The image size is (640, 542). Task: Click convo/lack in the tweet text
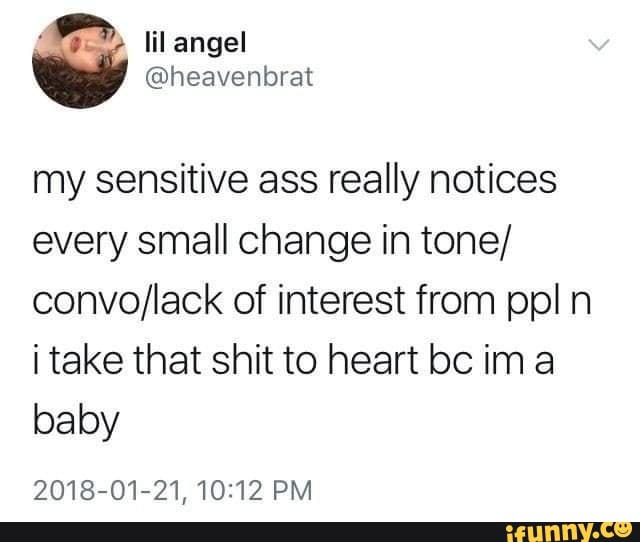tap(127, 301)
